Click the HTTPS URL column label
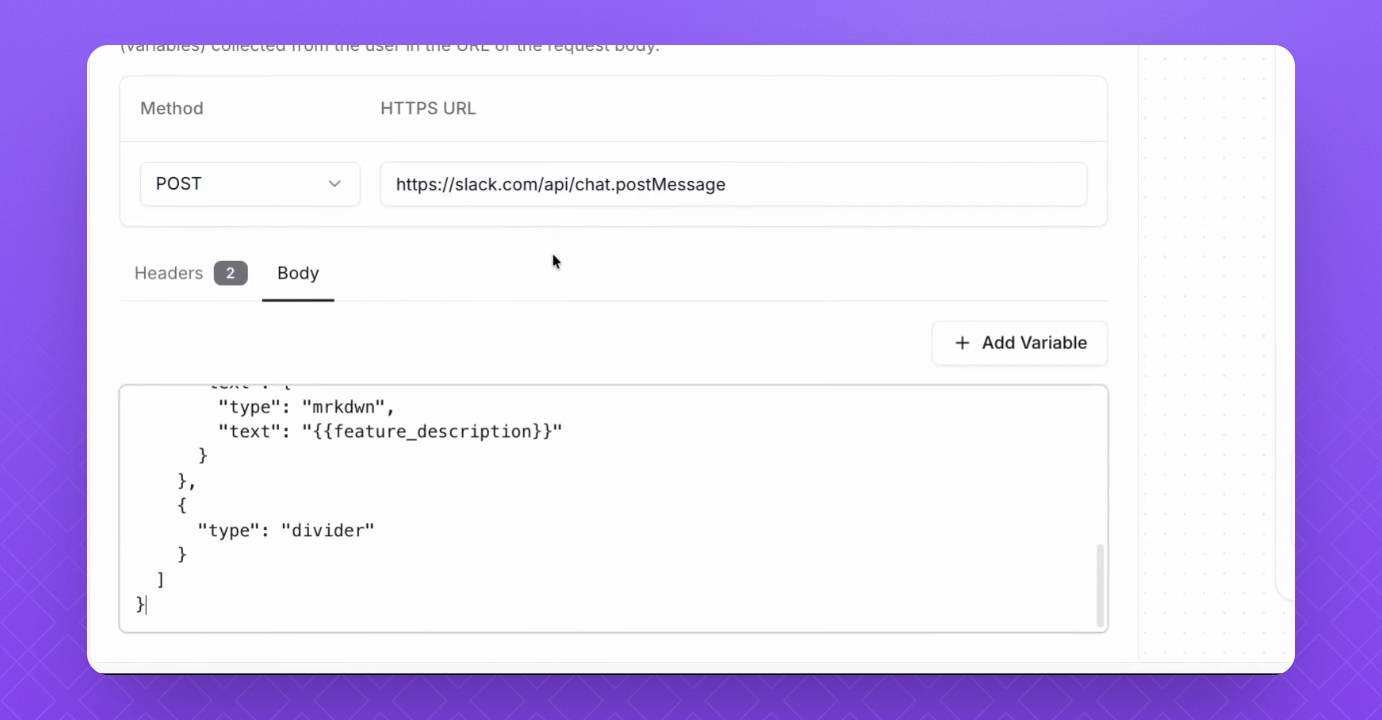The width and height of the screenshot is (1382, 720). [428, 109]
